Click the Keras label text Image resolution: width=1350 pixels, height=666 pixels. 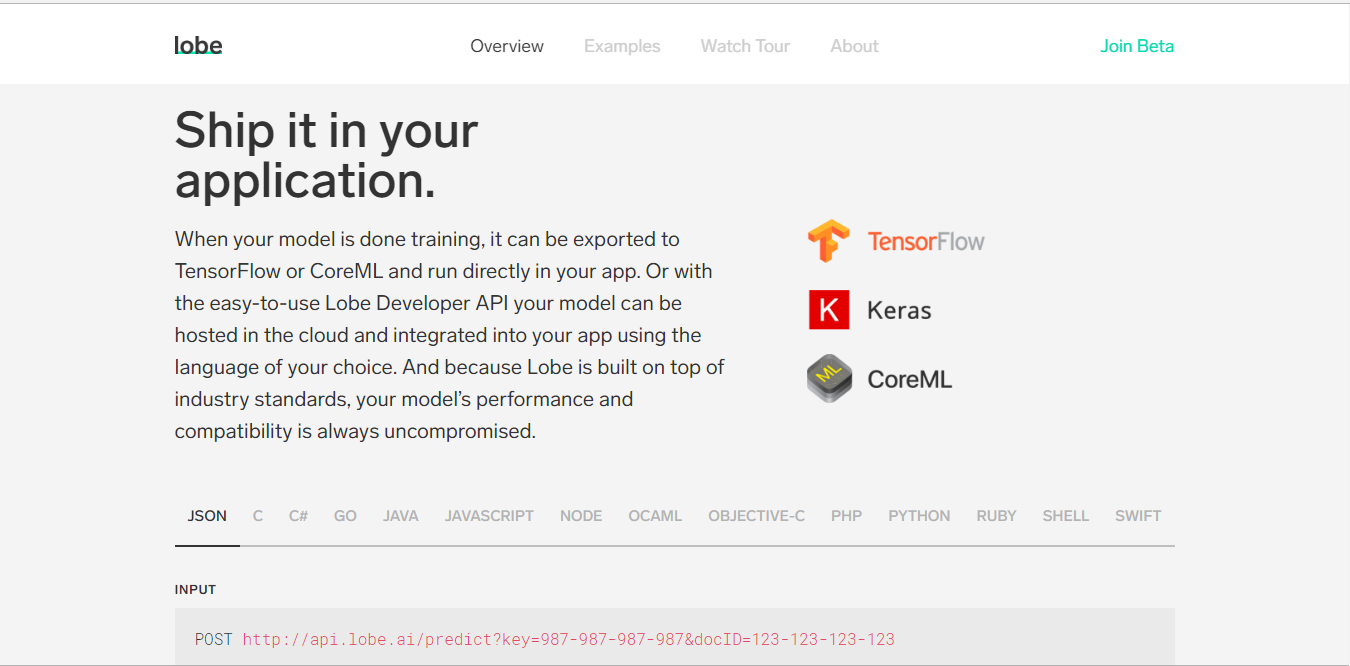tap(899, 310)
